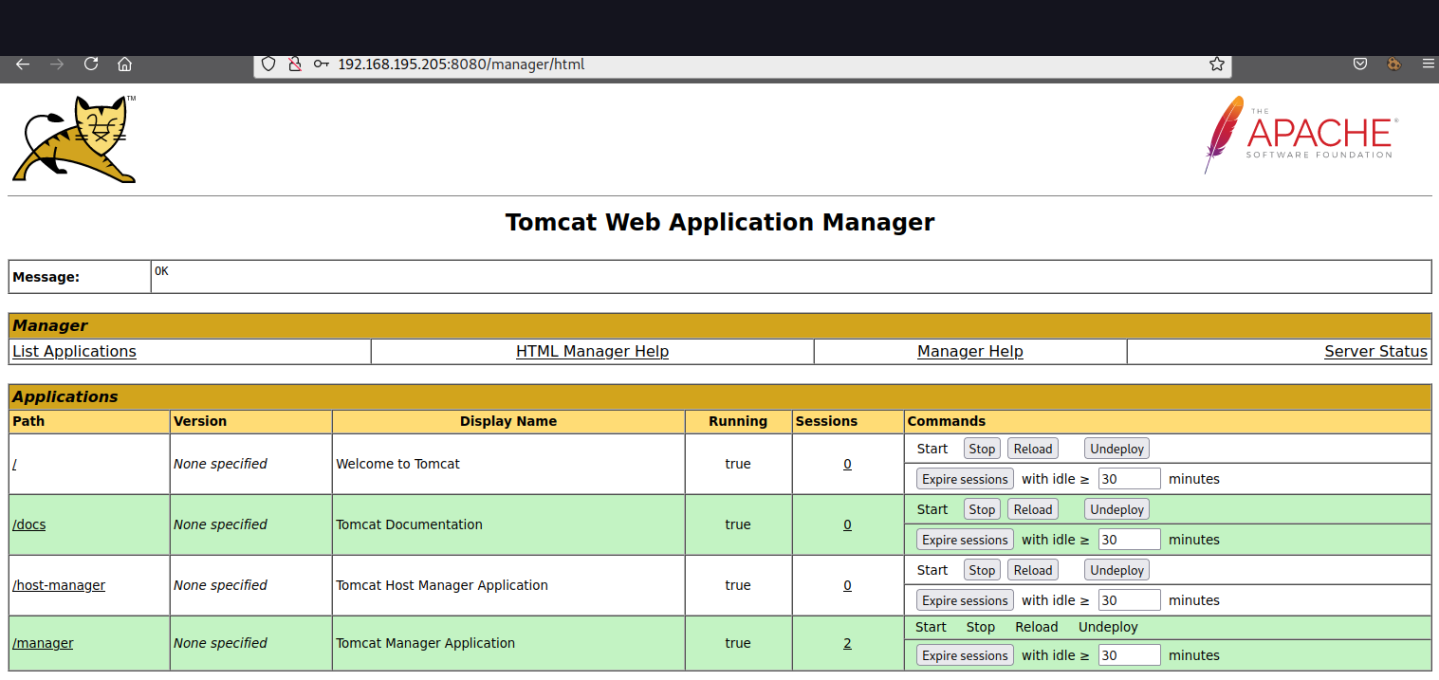The height and width of the screenshot is (680, 1439).
Task: Open the Server Status page
Action: tap(1375, 351)
